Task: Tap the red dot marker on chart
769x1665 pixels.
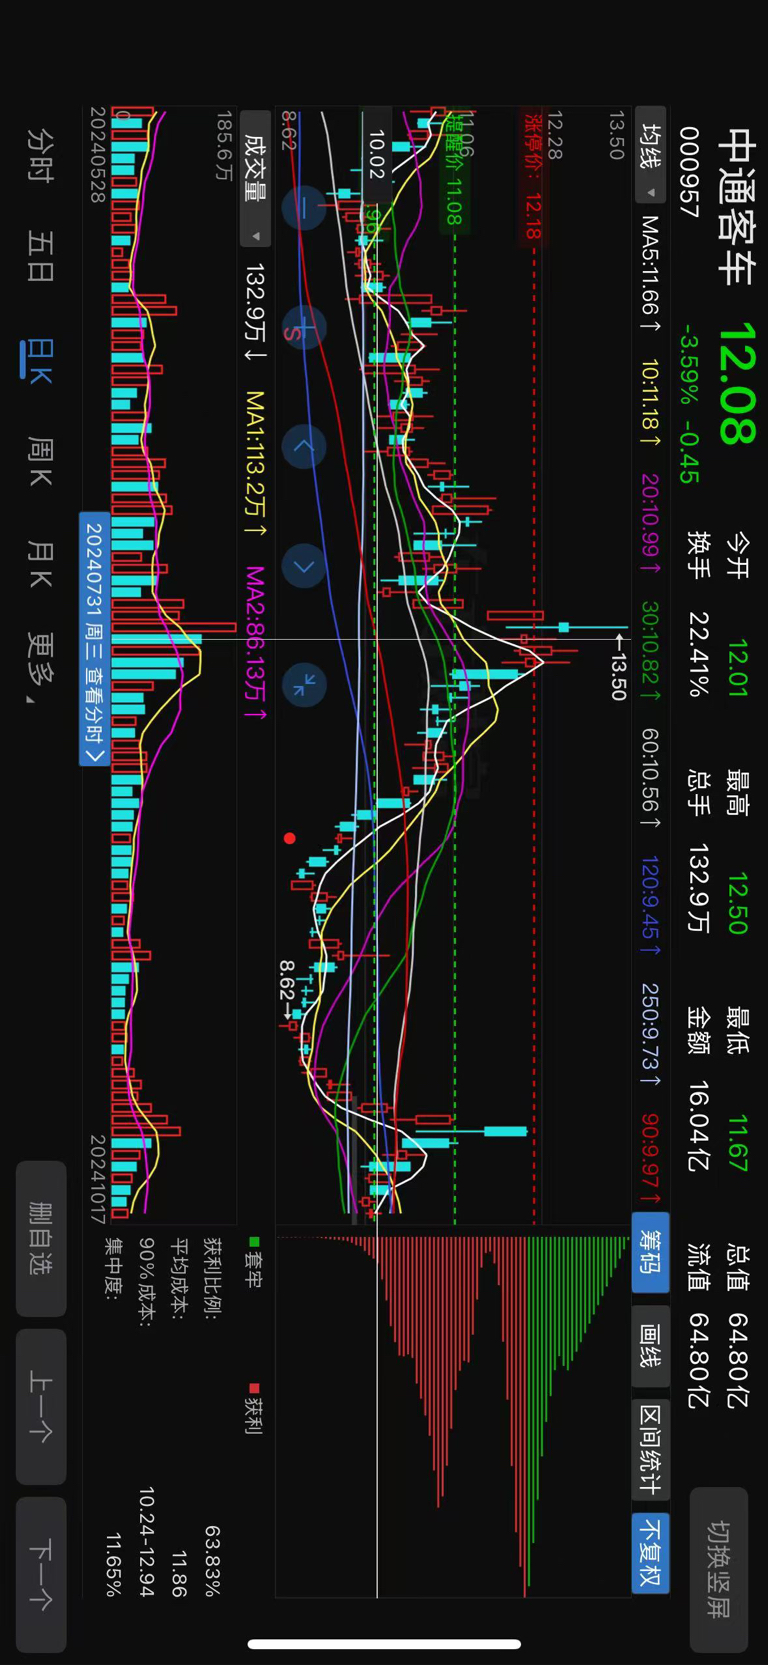Action: tap(290, 838)
